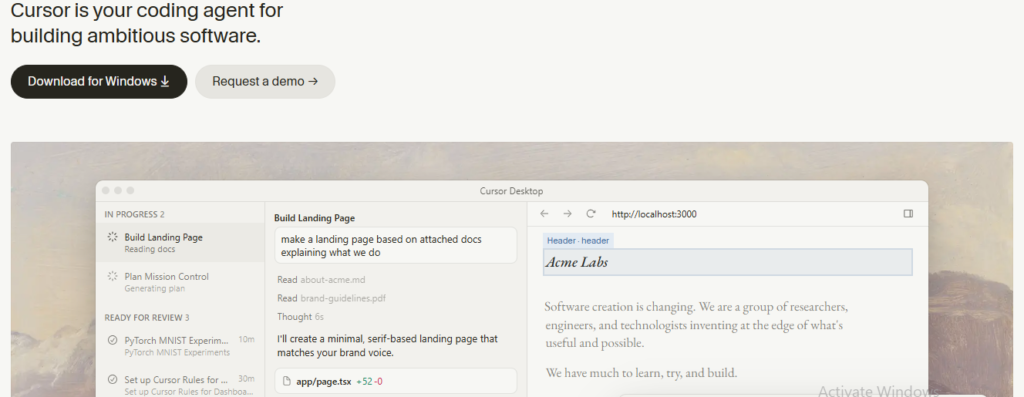This screenshot has height=397, width=1024.
Task: Click the forward arrow in preview browser
Action: click(568, 214)
